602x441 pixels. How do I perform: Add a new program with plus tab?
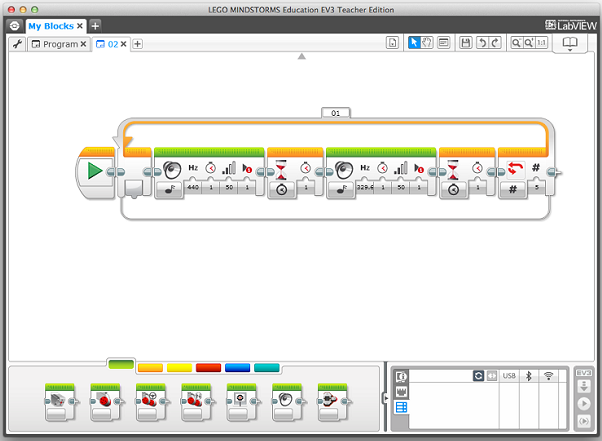pos(138,44)
